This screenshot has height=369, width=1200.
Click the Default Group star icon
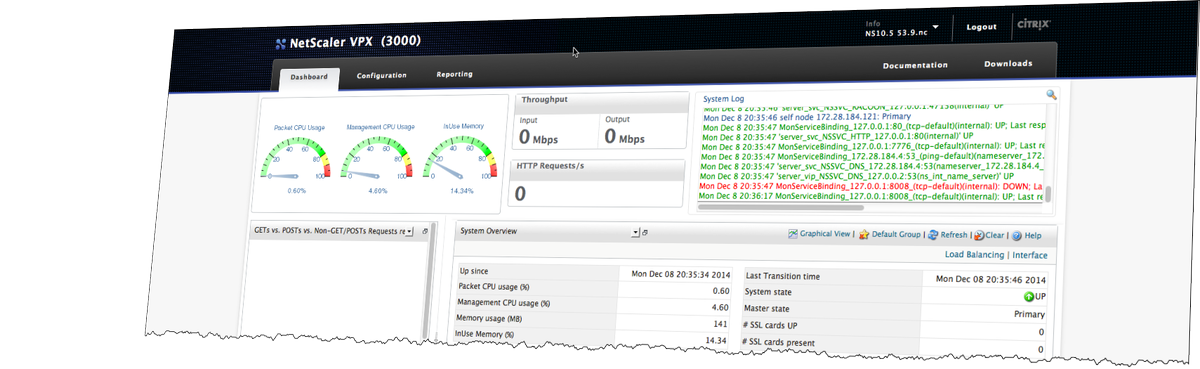pyautogui.click(x=864, y=235)
